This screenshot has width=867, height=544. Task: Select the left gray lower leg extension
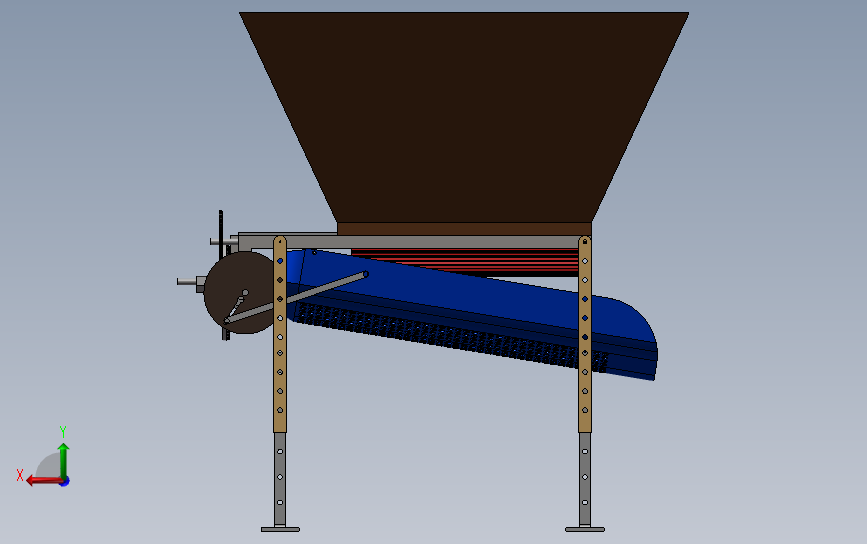[x=280, y=479]
